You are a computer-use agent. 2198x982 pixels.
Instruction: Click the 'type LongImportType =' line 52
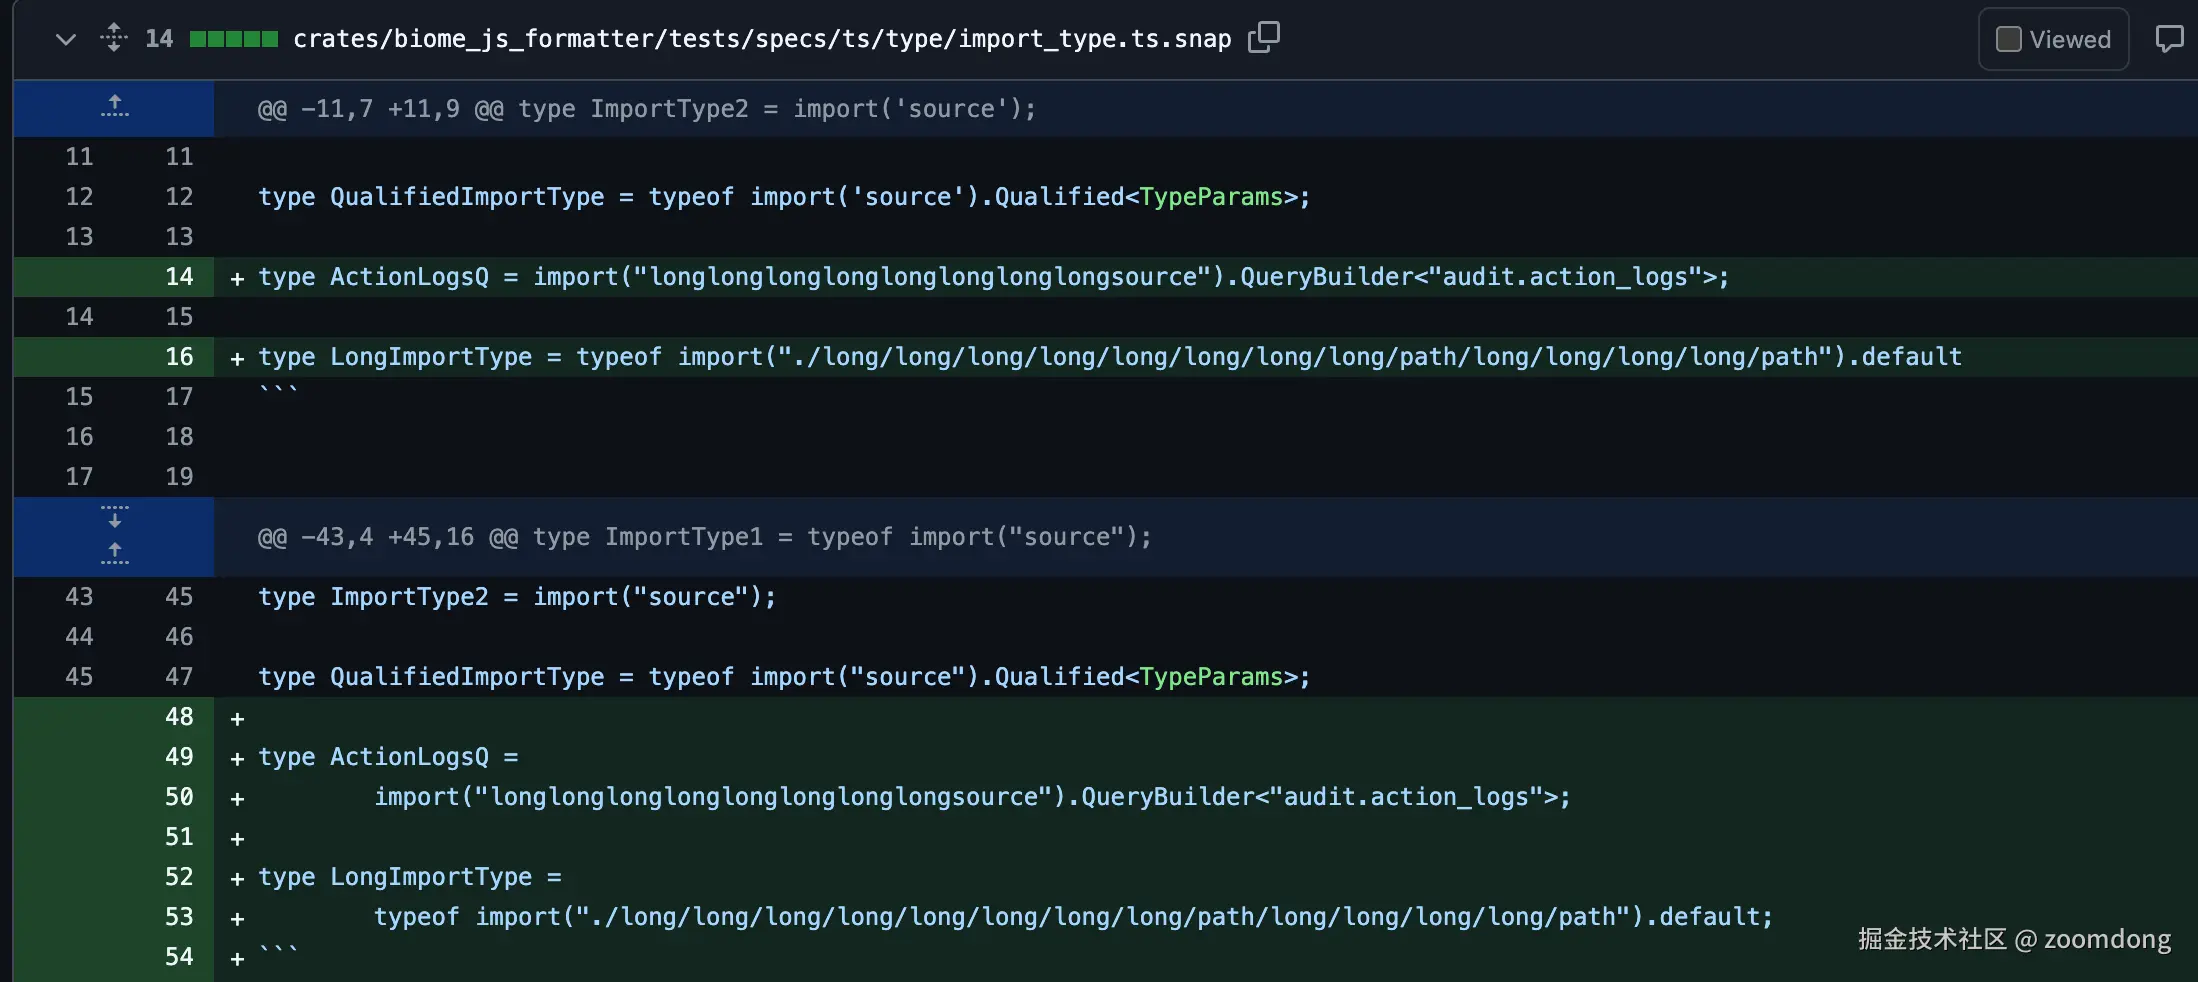click(x=410, y=877)
